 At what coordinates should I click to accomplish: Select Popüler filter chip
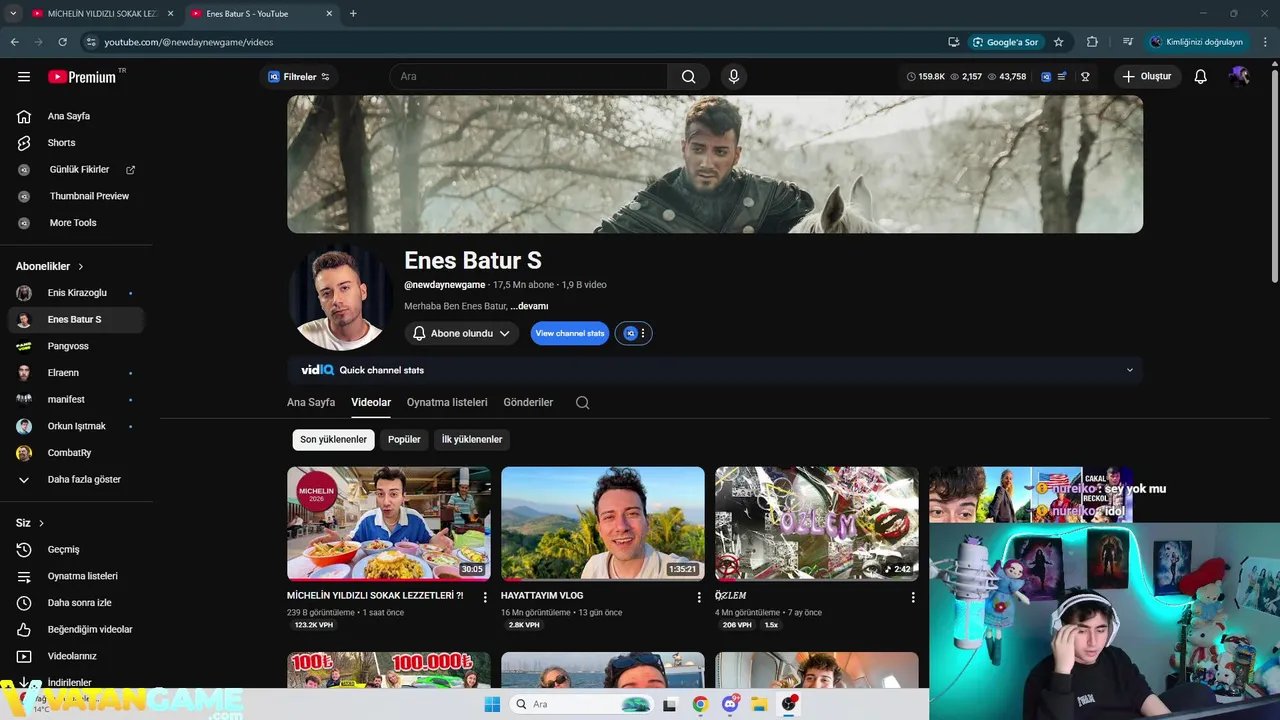[x=404, y=439]
